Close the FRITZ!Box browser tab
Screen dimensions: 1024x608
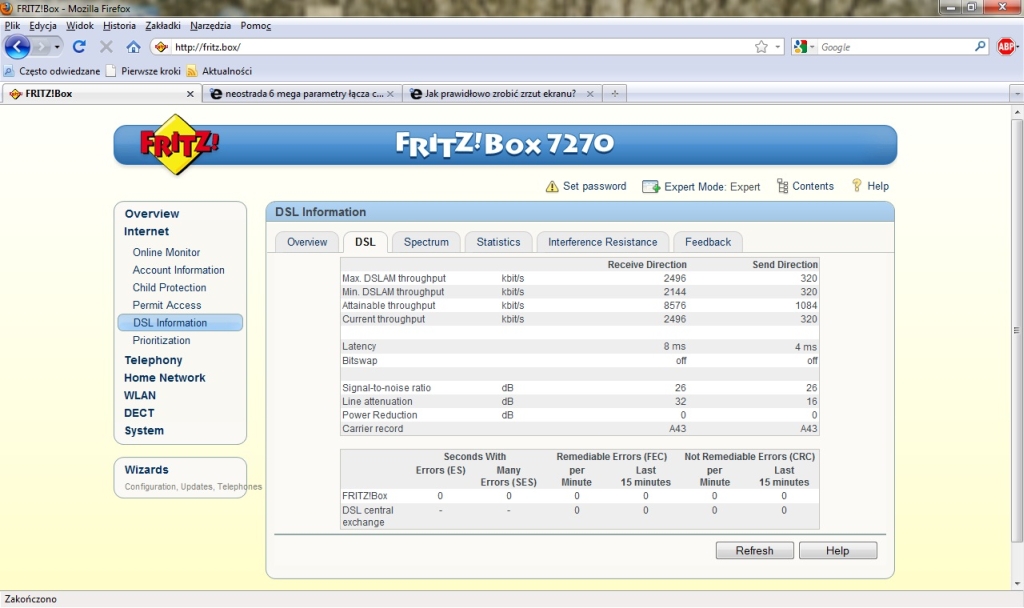(x=190, y=94)
